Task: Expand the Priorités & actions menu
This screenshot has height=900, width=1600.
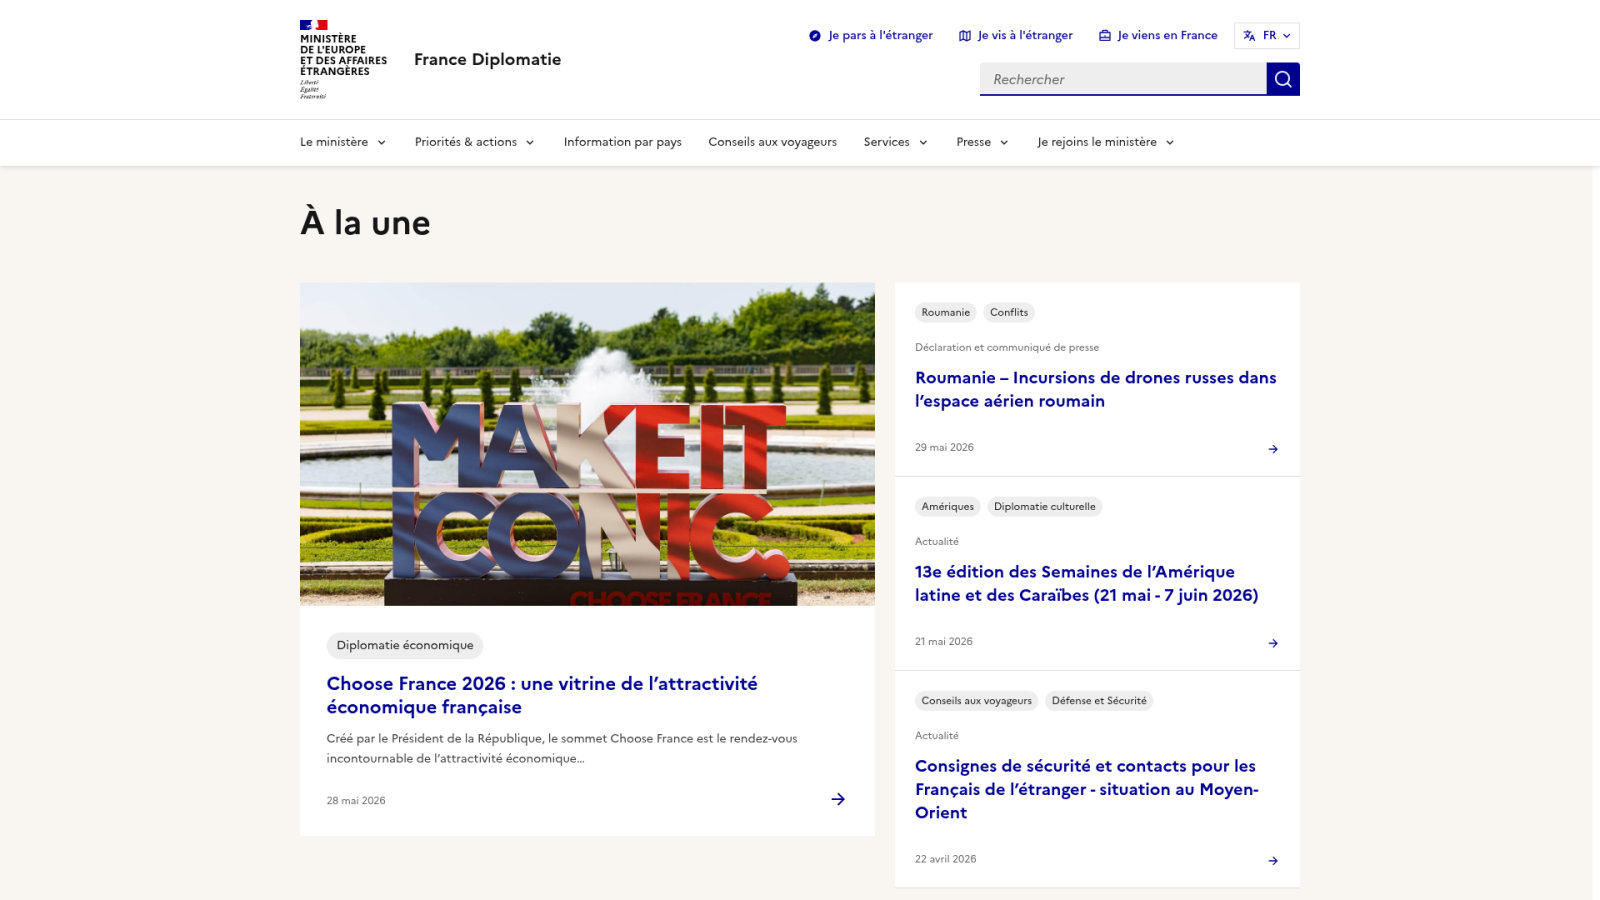Action: click(475, 142)
